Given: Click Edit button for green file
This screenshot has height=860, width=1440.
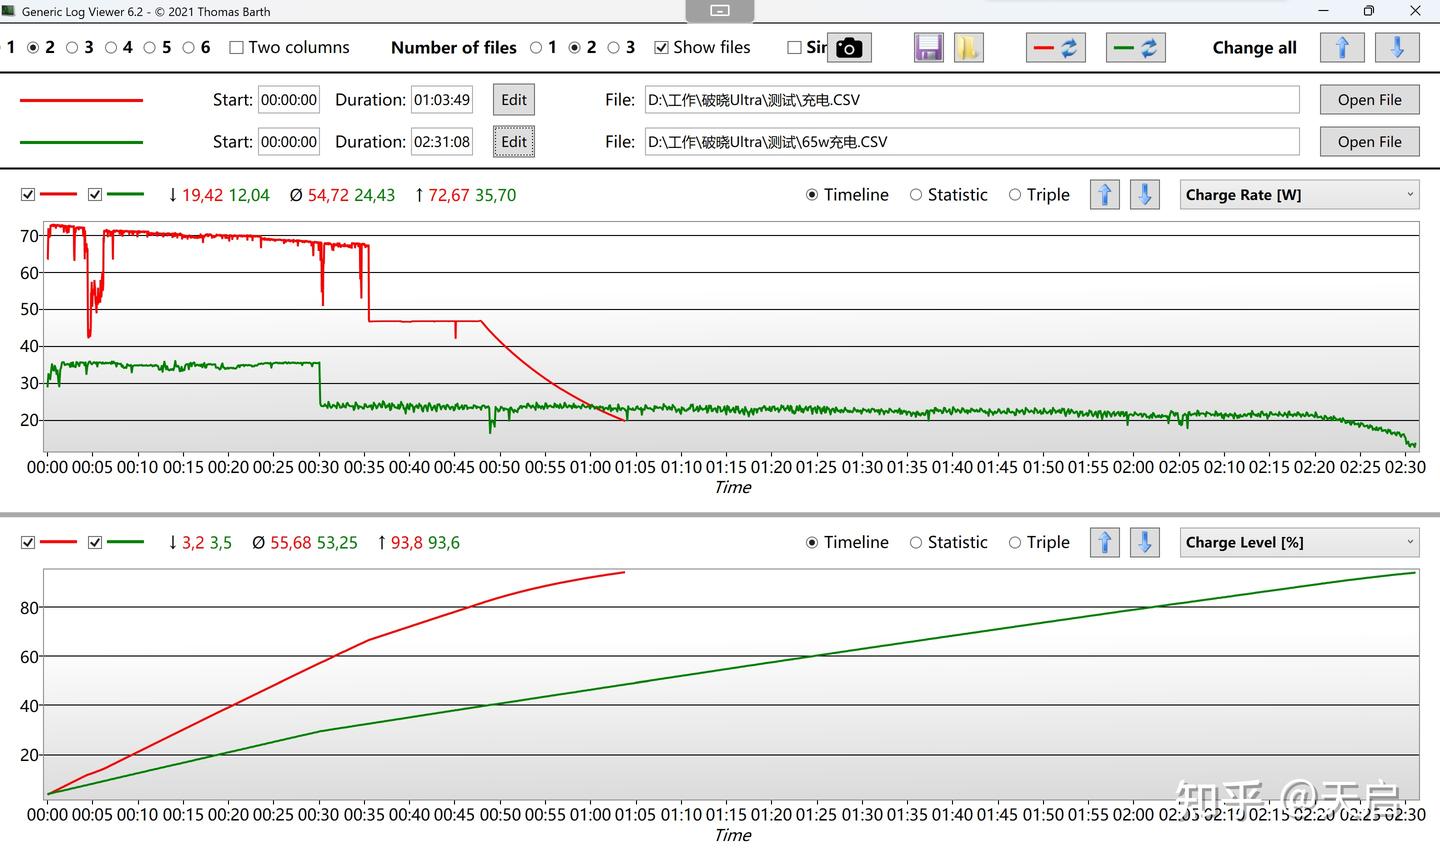Looking at the screenshot, I should pos(514,142).
